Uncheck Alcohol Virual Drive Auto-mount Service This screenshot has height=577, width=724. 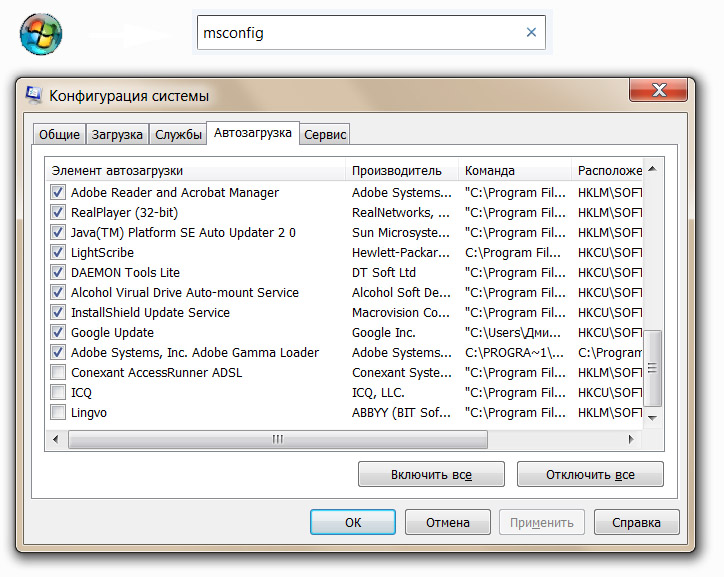58,292
